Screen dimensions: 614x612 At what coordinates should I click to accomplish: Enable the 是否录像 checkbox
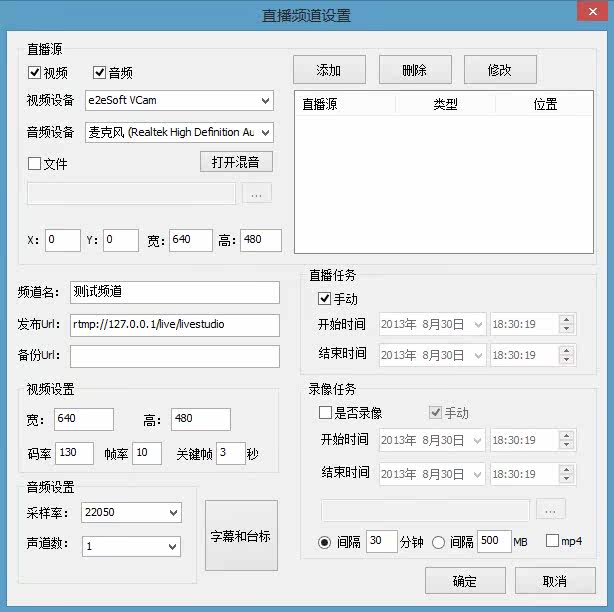point(325,413)
